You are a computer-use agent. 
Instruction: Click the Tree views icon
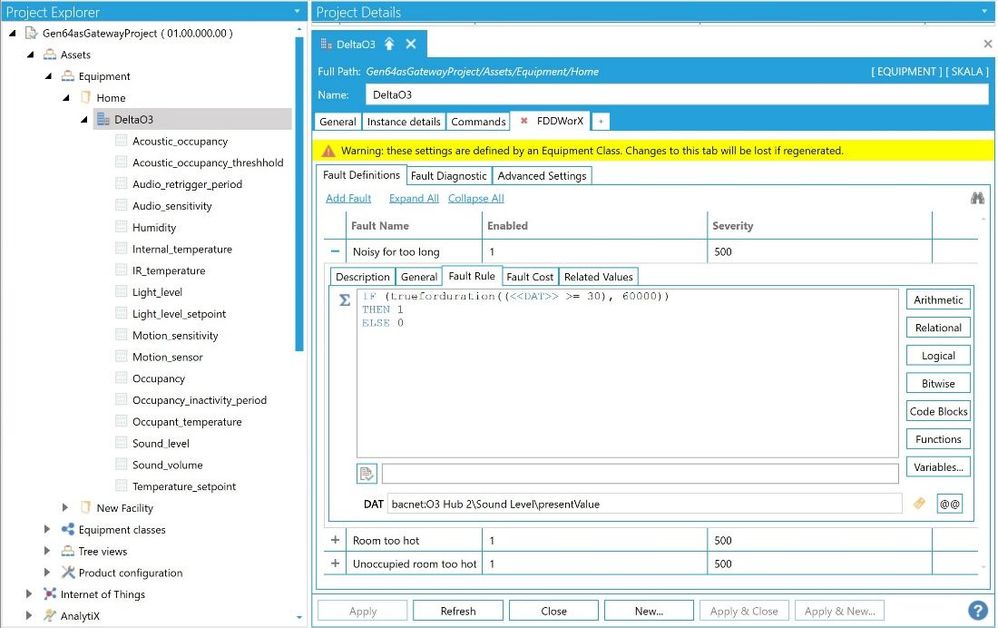click(x=67, y=550)
